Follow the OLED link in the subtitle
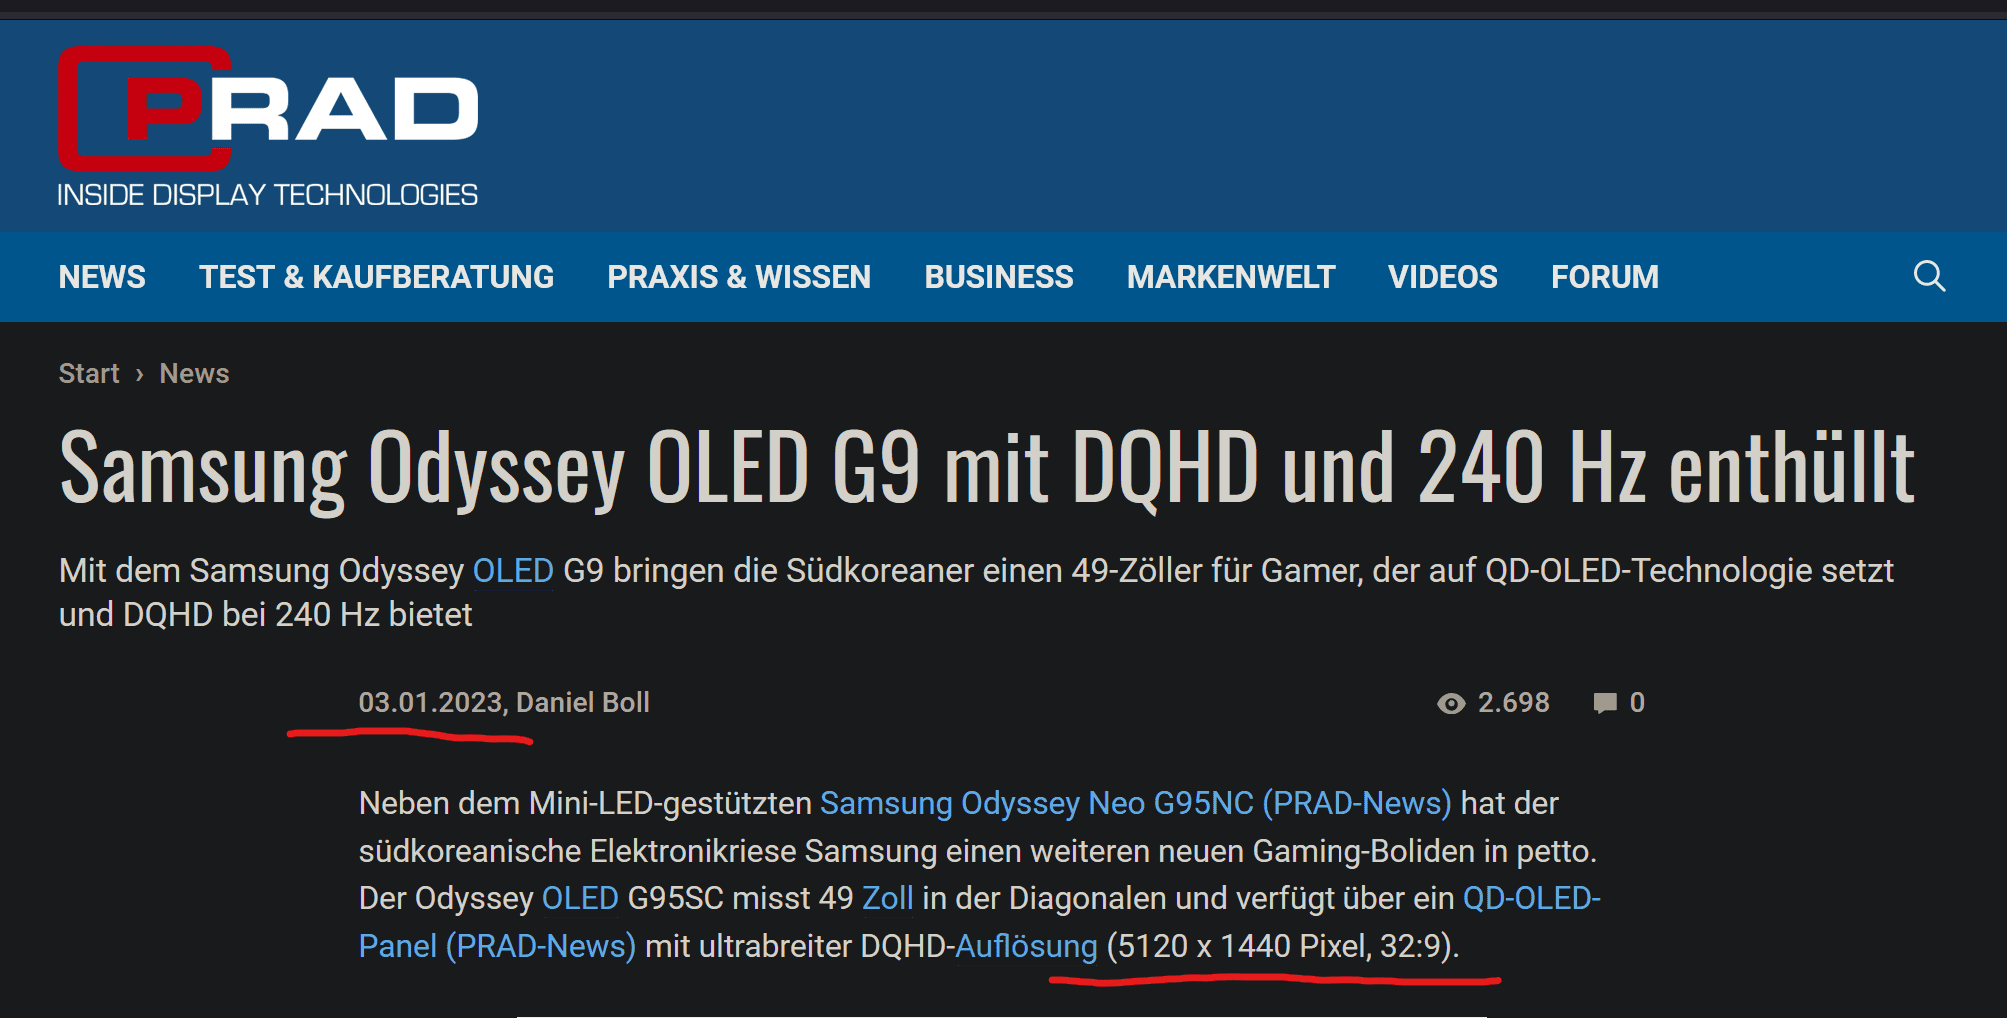The width and height of the screenshot is (2007, 1018). click(513, 571)
